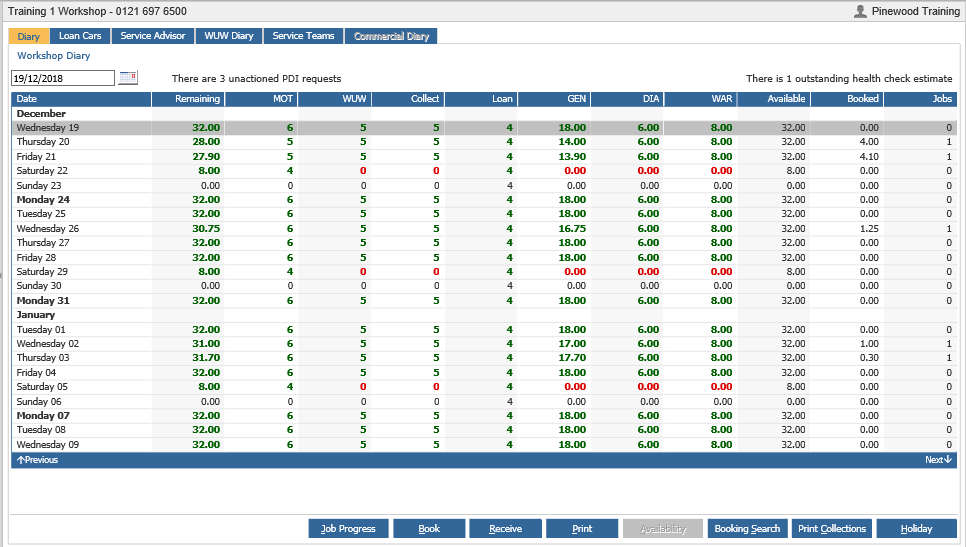This screenshot has height=547, width=966.
Task: Click Next to show later dates
Action: 939,460
